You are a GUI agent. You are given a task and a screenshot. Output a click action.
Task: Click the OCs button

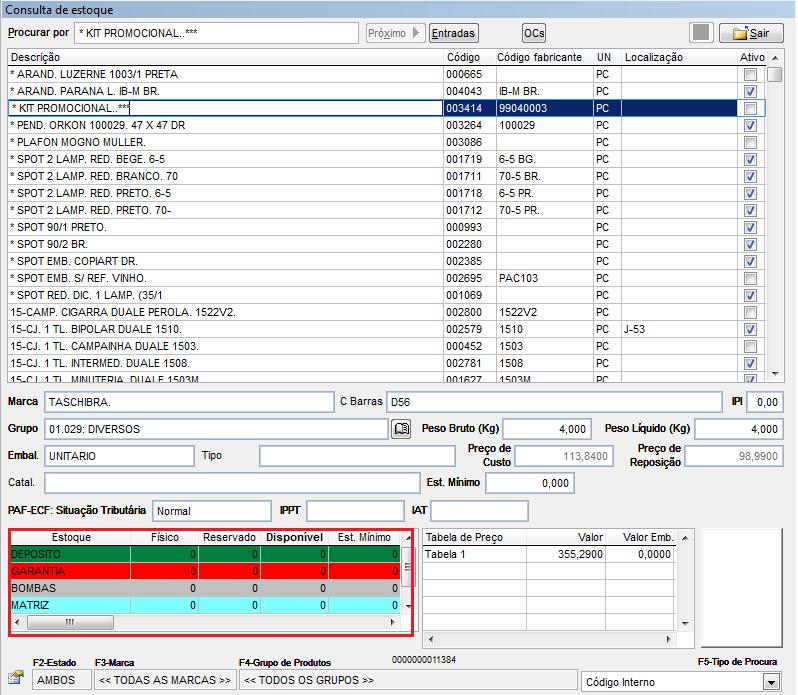534,33
